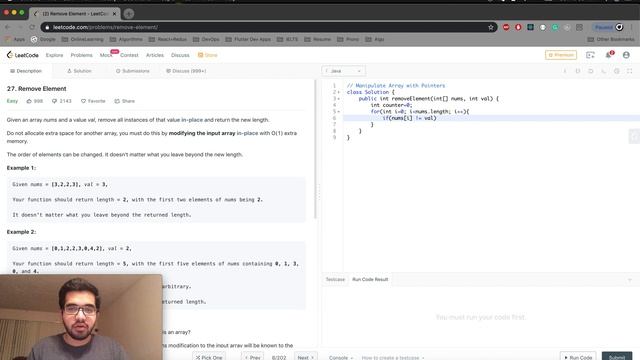Open the Store link
This screenshot has height=360, width=640.
pos(208,55)
